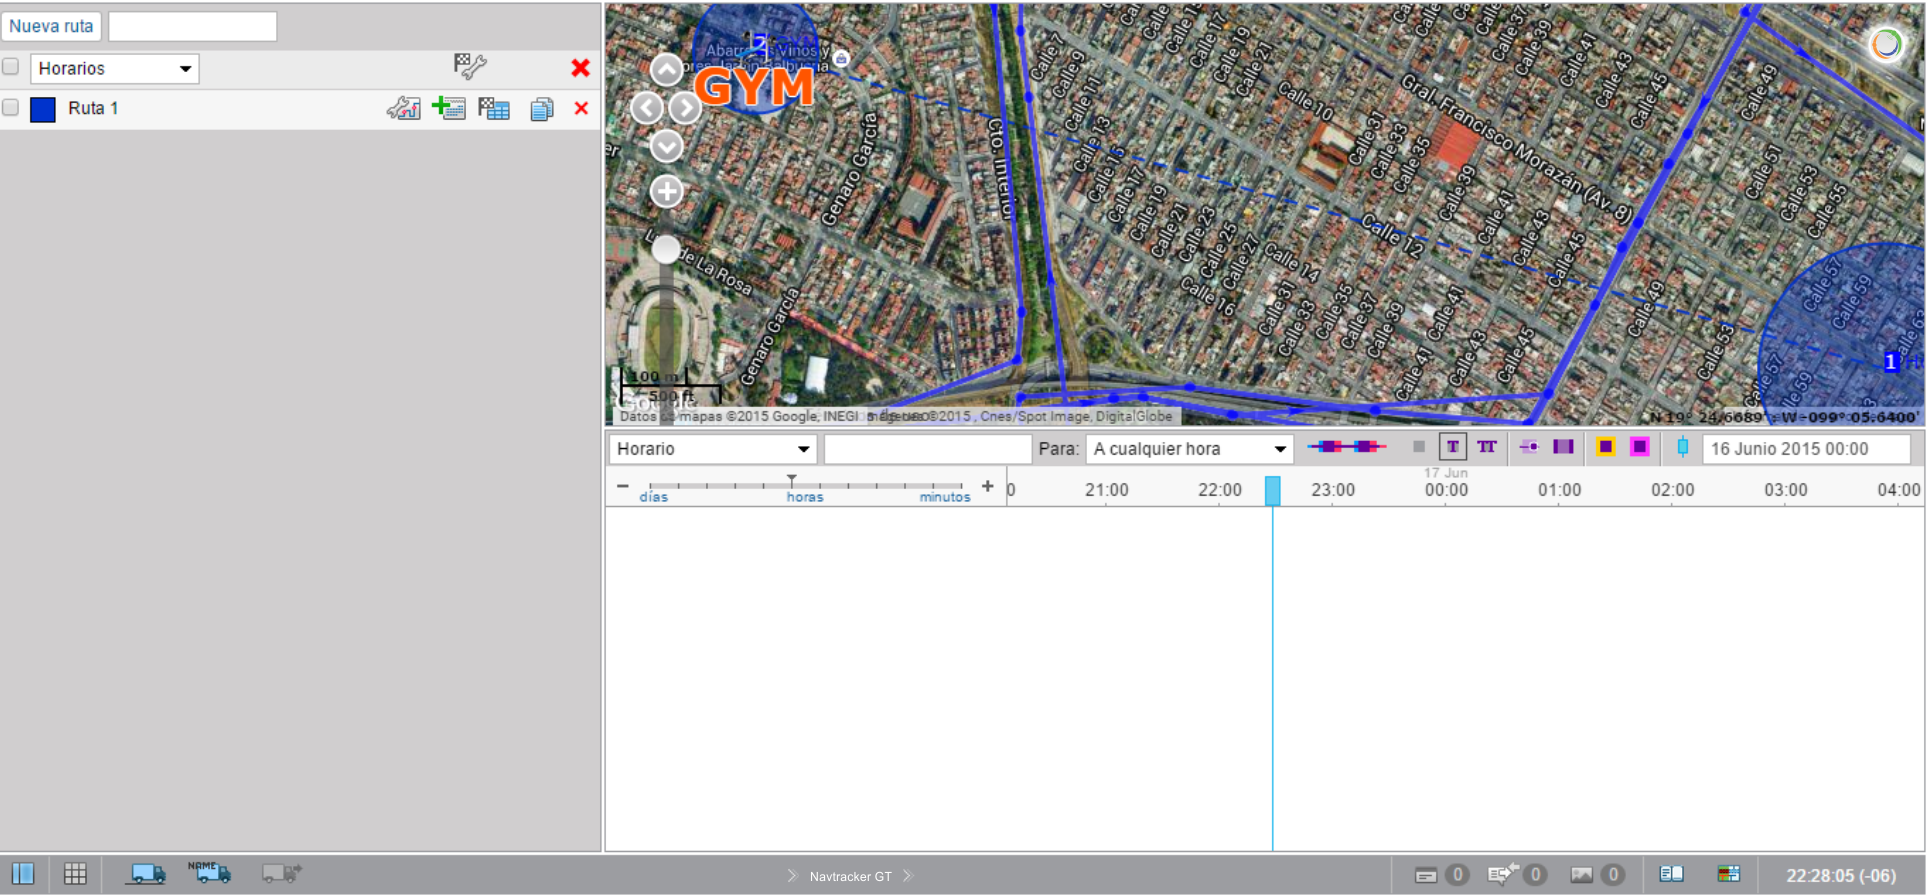Click the Nueva ruta button
Viewport: 1927px width, 896px height.
(51, 27)
